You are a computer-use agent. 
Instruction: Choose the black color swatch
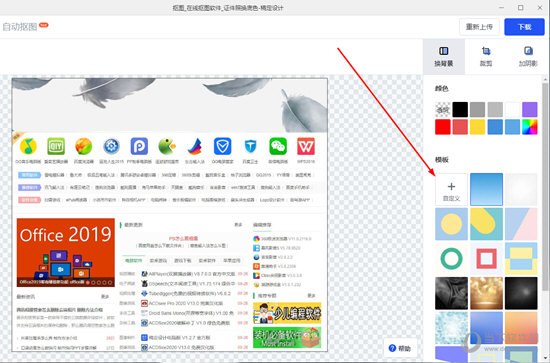pos(460,109)
